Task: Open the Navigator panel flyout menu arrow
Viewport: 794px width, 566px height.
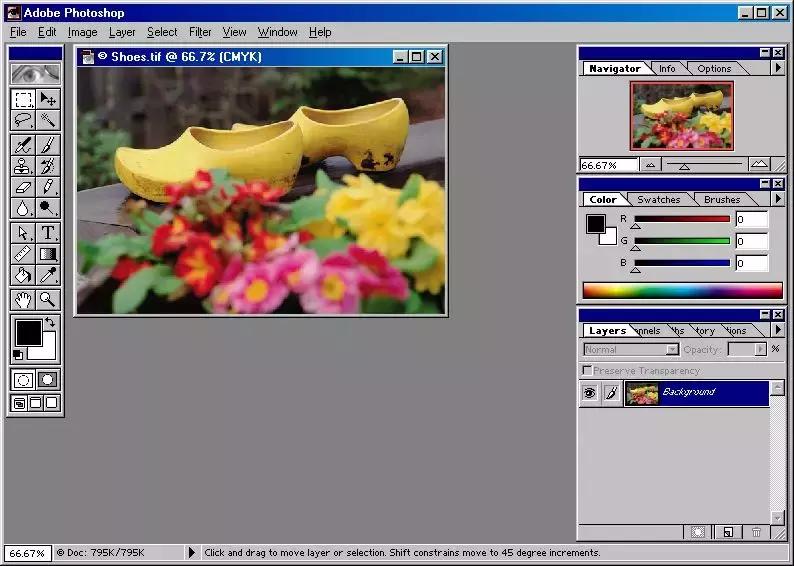Action: coord(778,68)
